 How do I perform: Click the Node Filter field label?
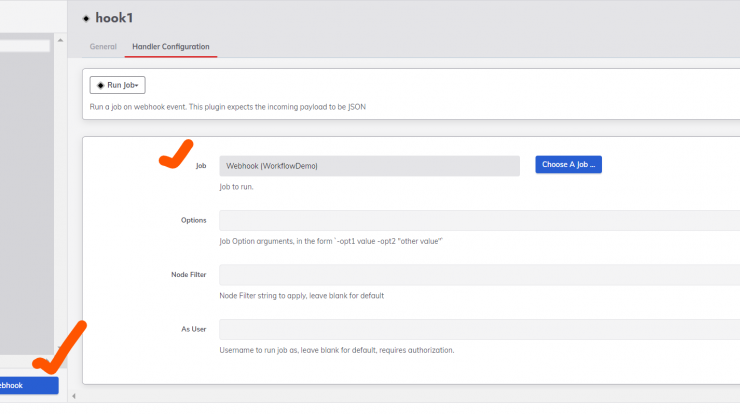click(189, 275)
